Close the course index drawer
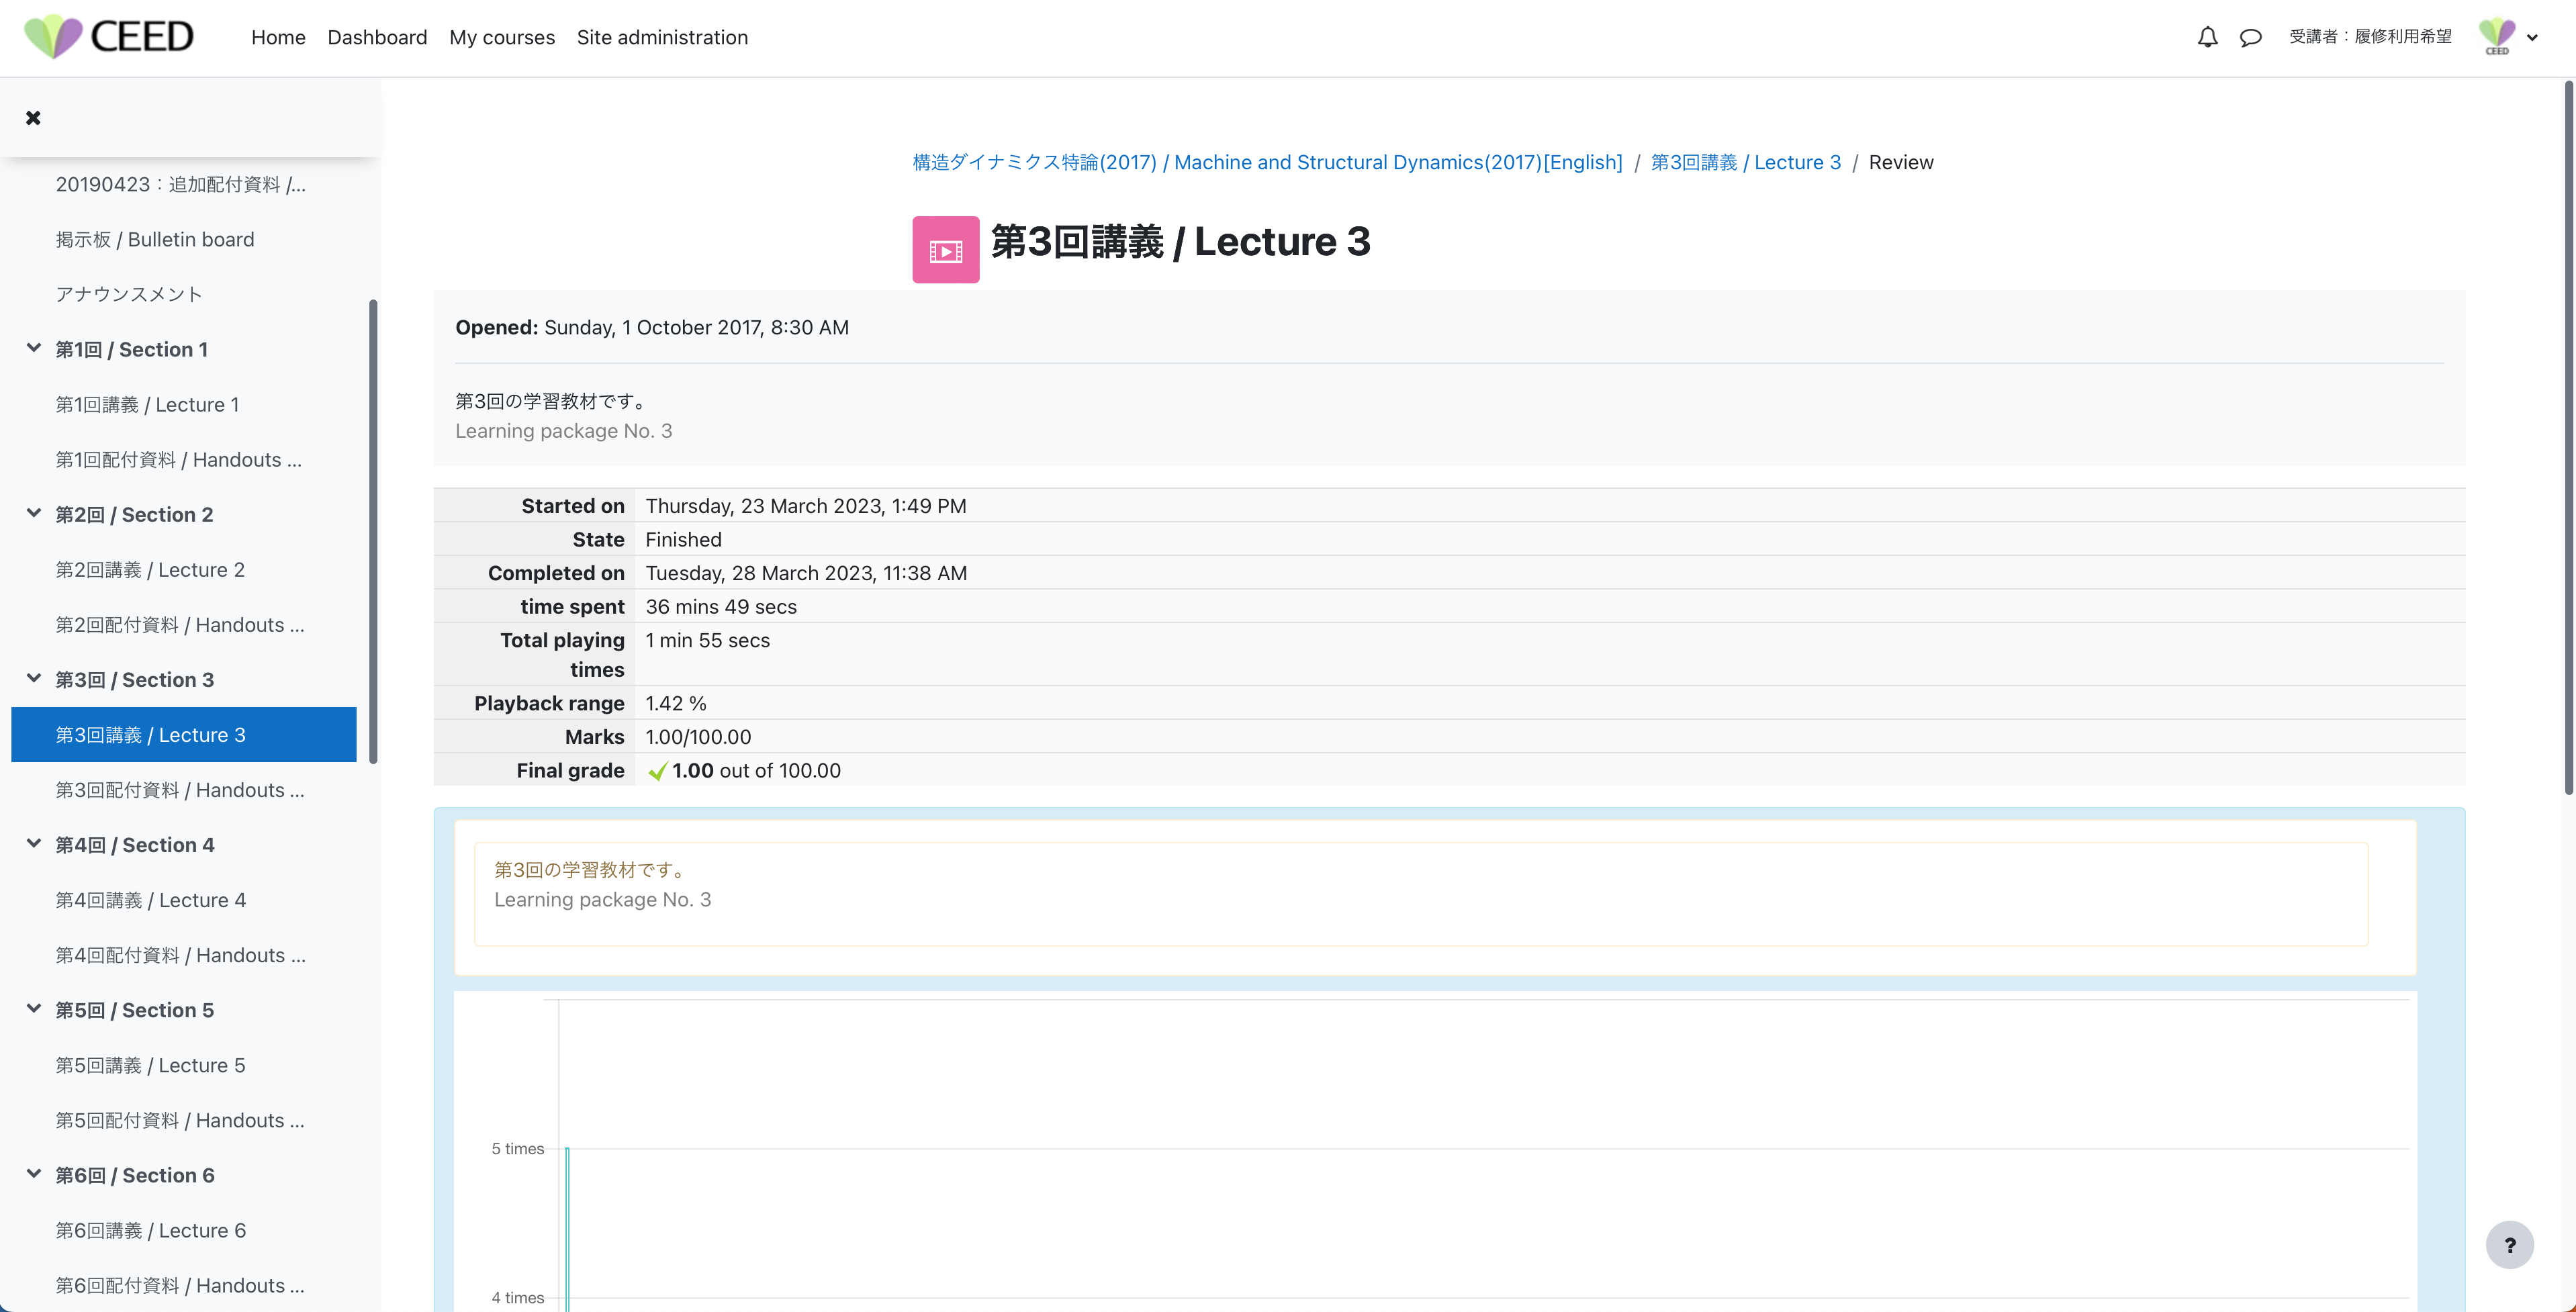Image resolution: width=2576 pixels, height=1312 pixels. pyautogui.click(x=33, y=118)
